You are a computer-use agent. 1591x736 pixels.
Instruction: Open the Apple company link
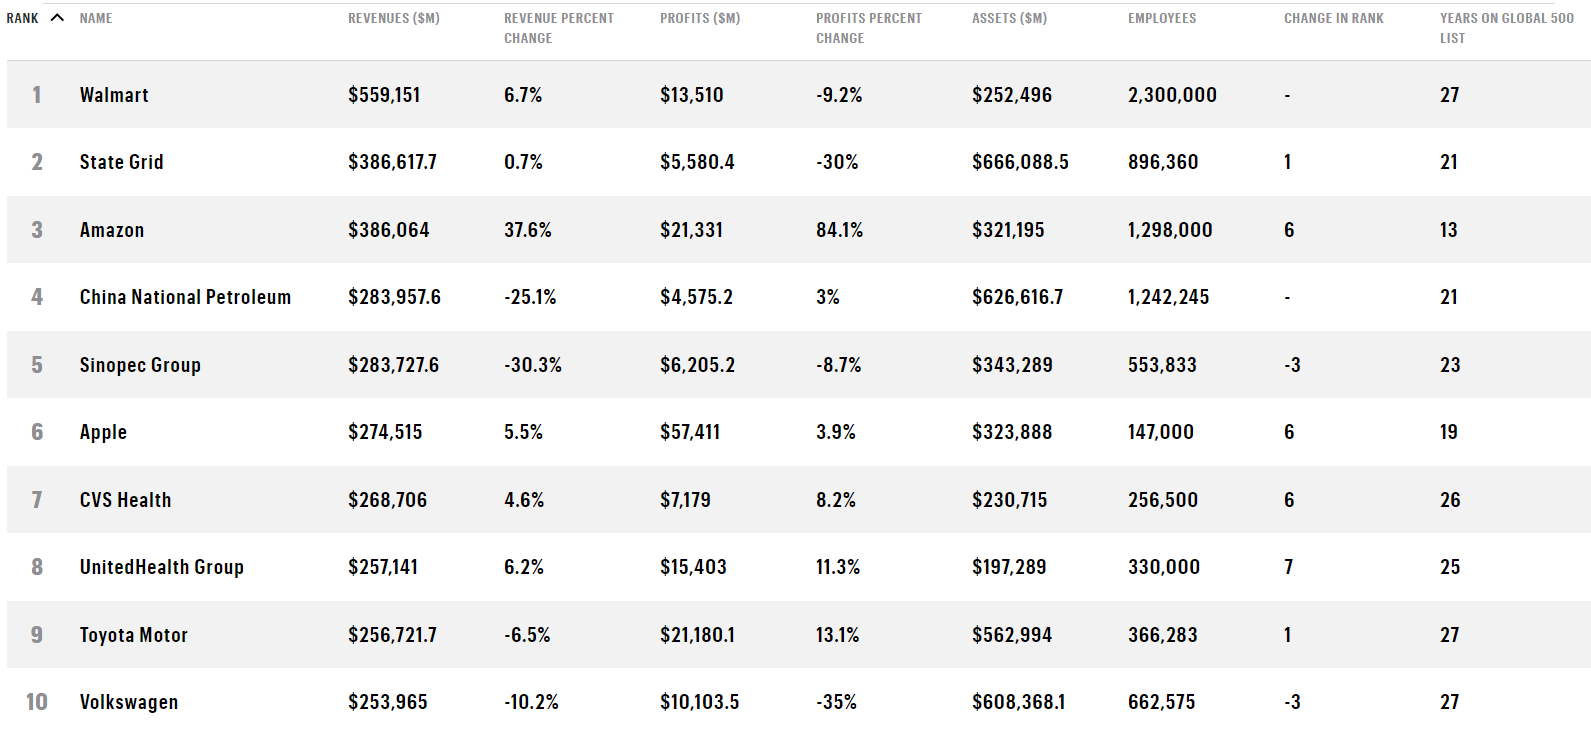pyautogui.click(x=103, y=432)
